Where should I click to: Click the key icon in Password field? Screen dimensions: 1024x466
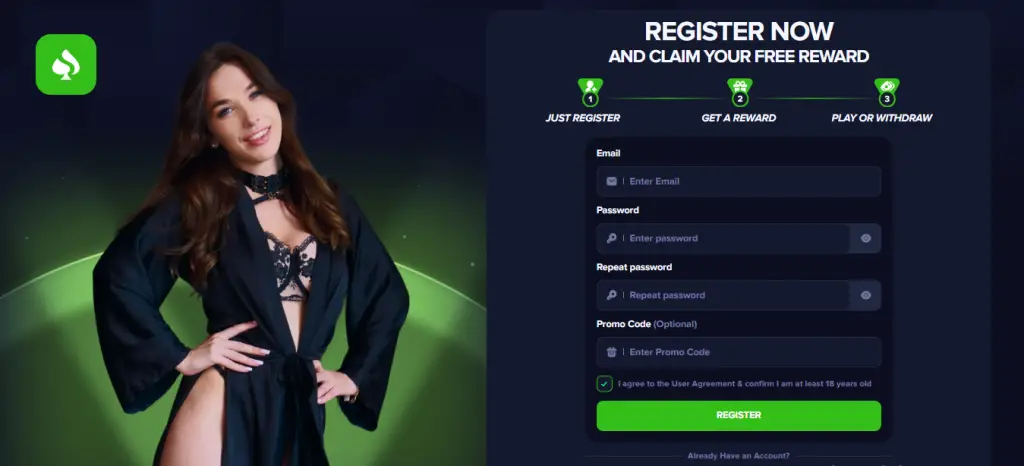point(611,238)
